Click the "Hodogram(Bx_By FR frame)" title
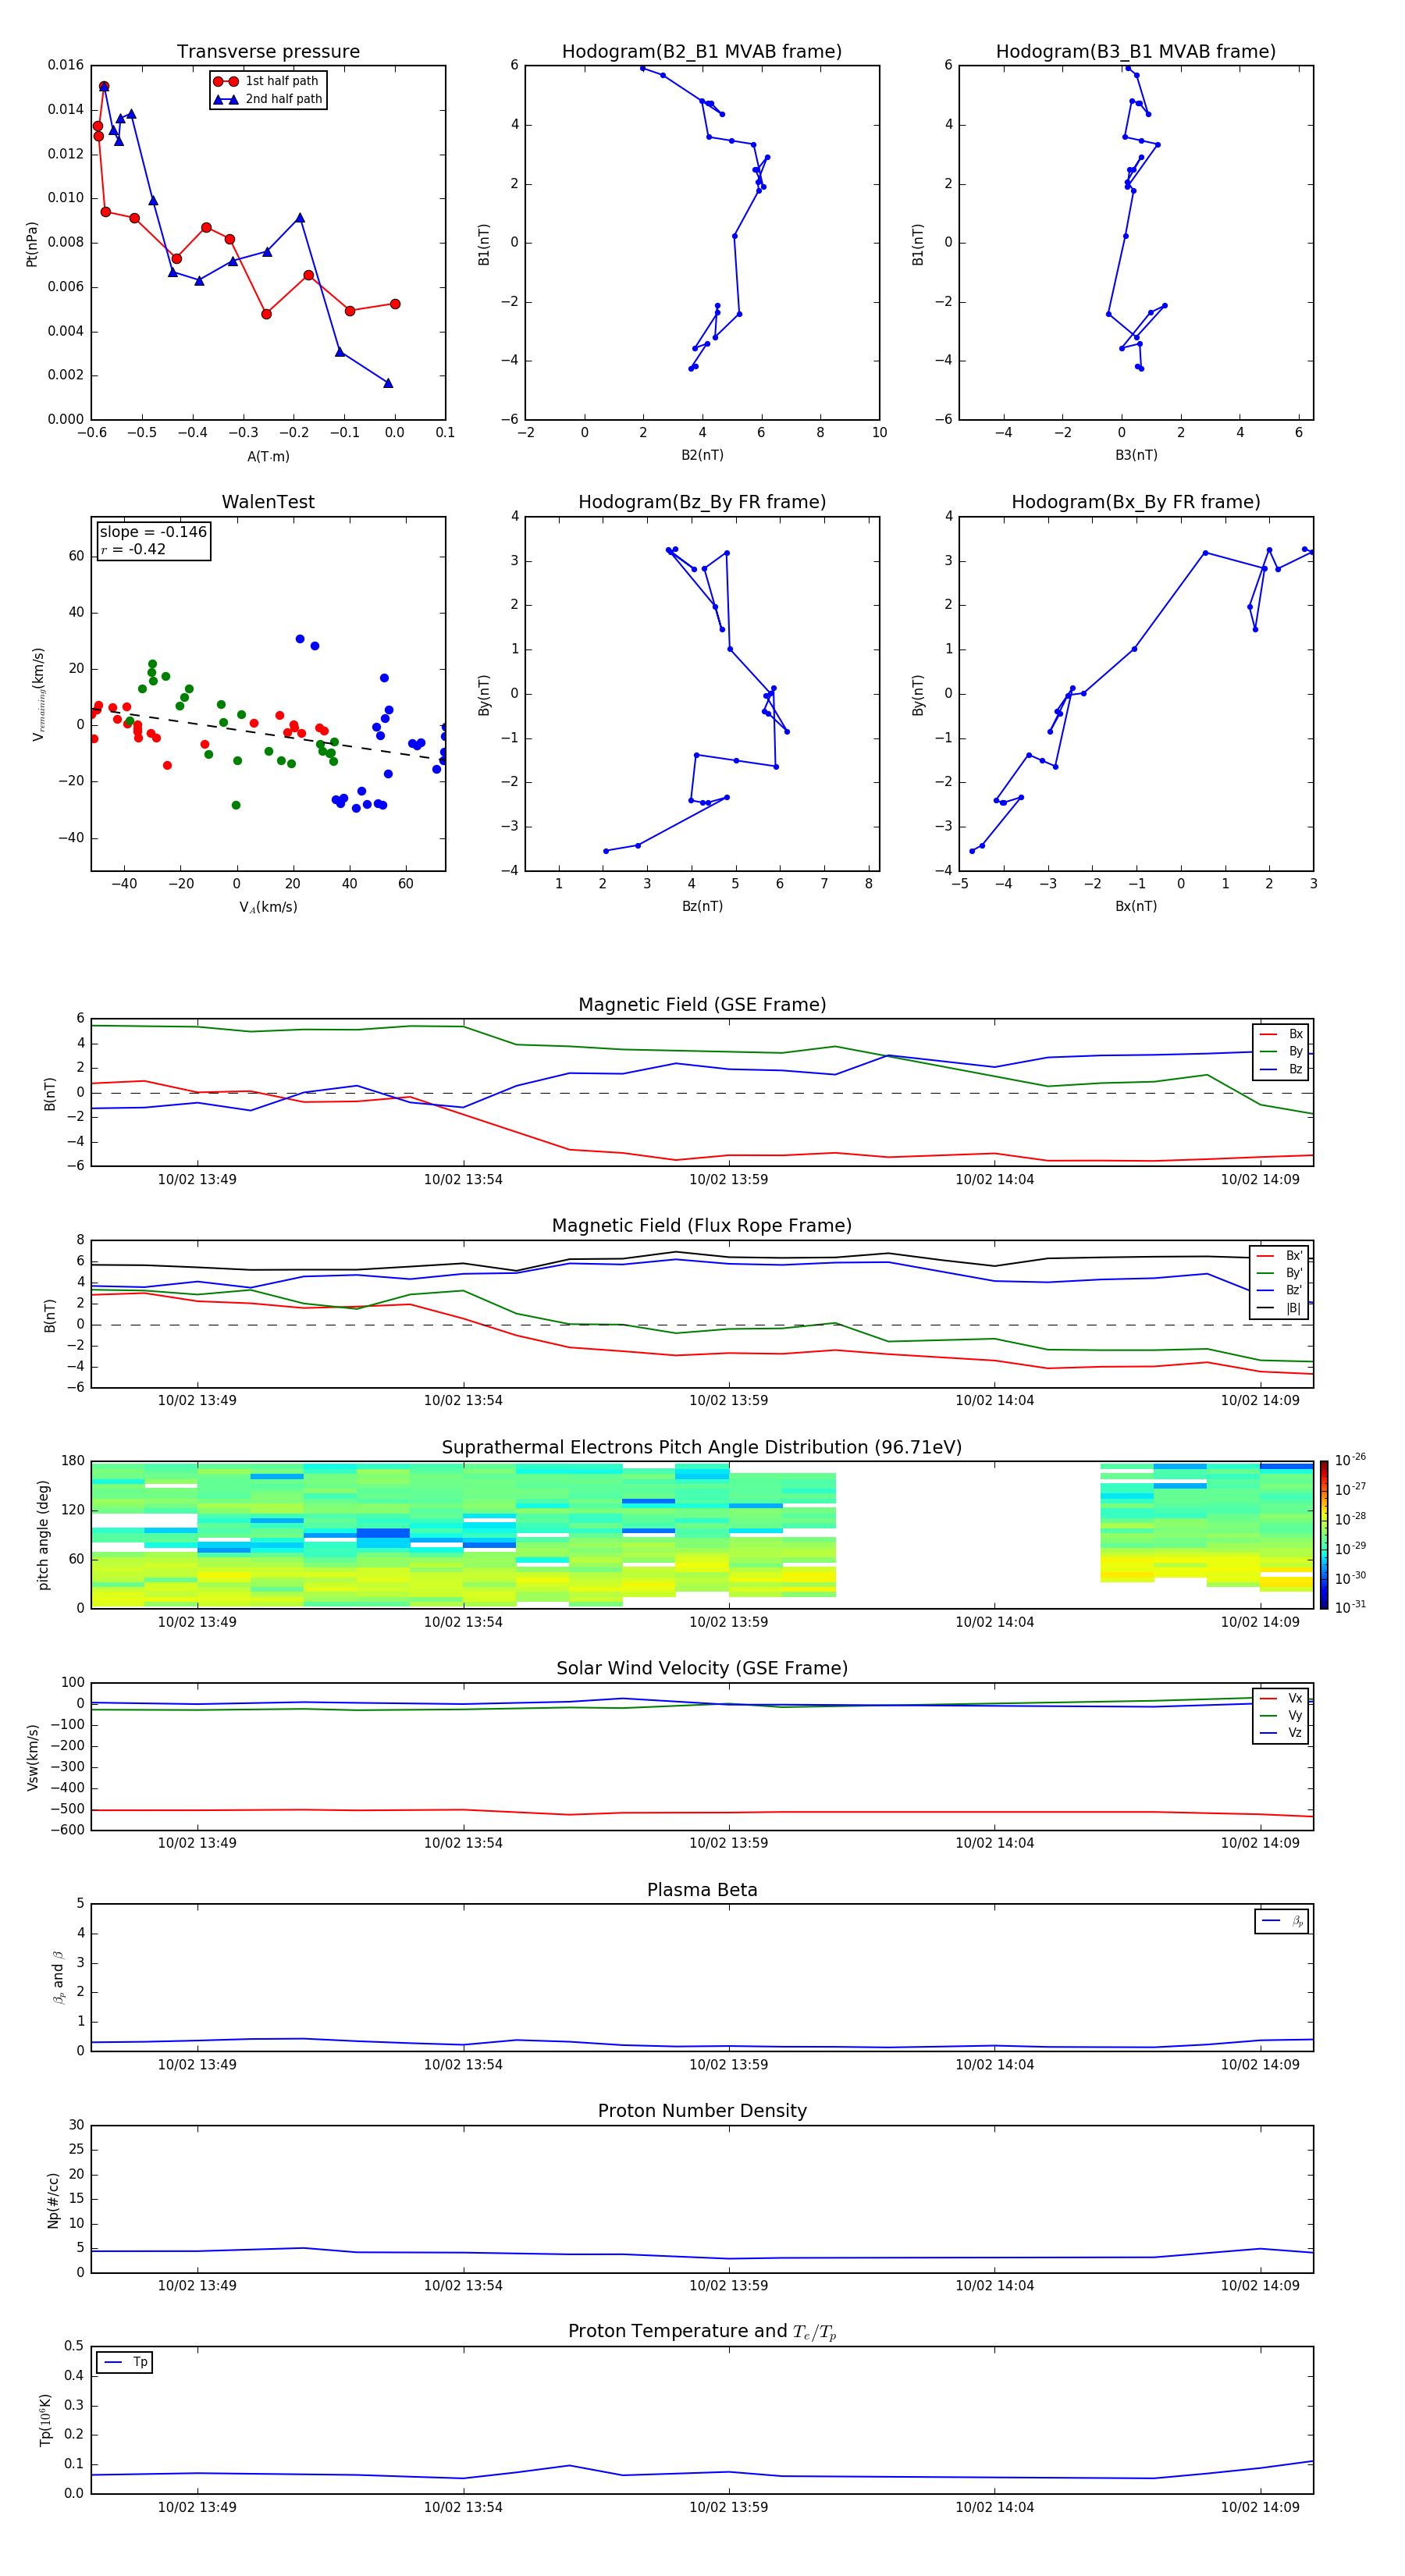Screen dimensions: 1405x2576 point(1136,502)
